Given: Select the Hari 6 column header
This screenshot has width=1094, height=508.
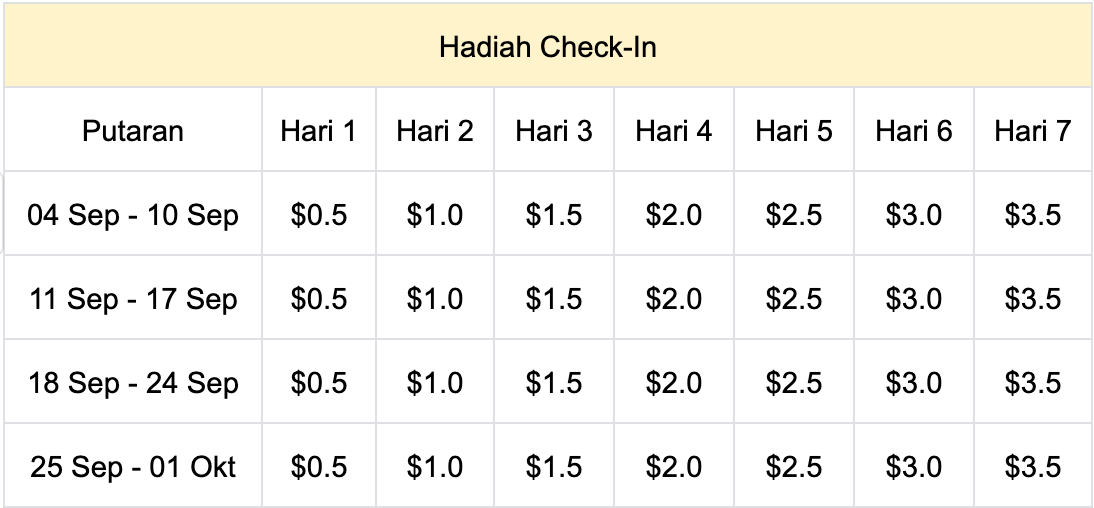Looking at the screenshot, I should 914,131.
